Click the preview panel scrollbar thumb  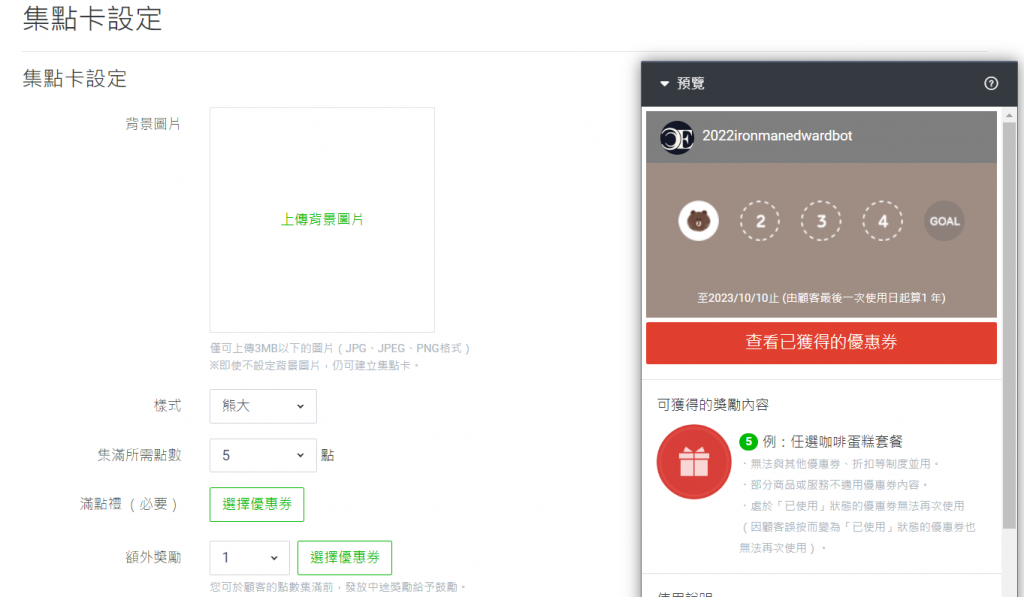click(x=1009, y=325)
